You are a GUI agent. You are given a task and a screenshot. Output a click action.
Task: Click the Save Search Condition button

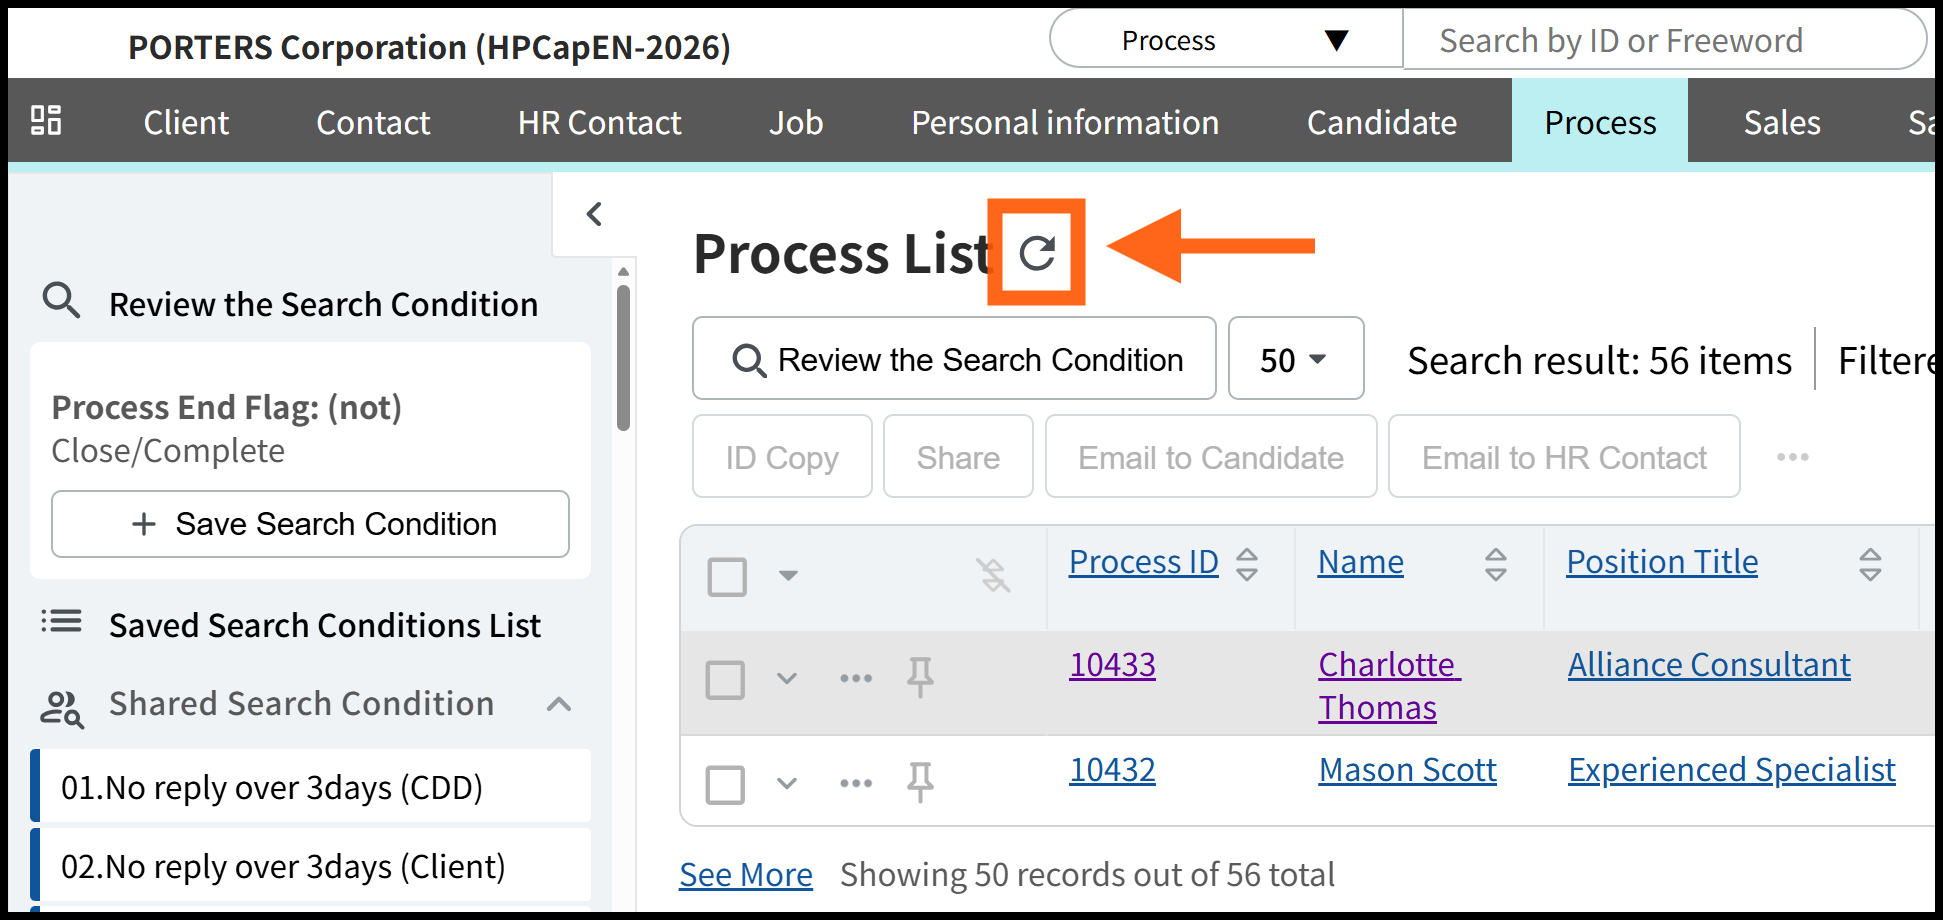[x=310, y=524]
